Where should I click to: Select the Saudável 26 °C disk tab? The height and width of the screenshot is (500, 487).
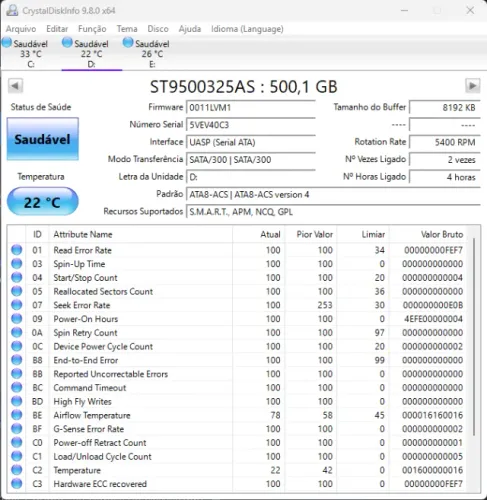click(x=152, y=53)
